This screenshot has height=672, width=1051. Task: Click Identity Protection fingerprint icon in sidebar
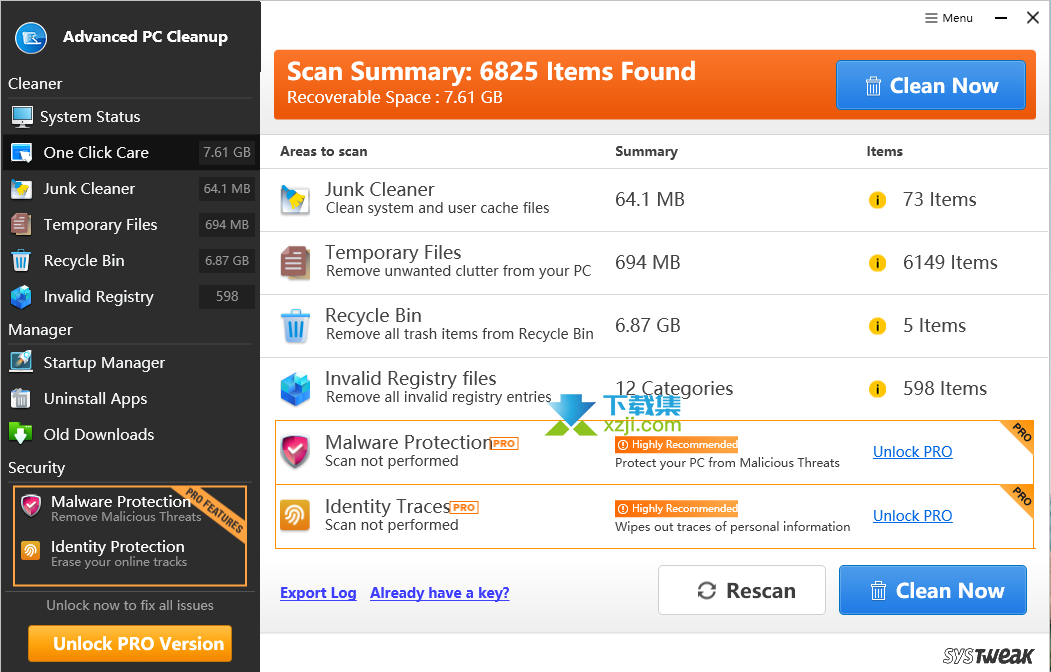click(x=31, y=551)
